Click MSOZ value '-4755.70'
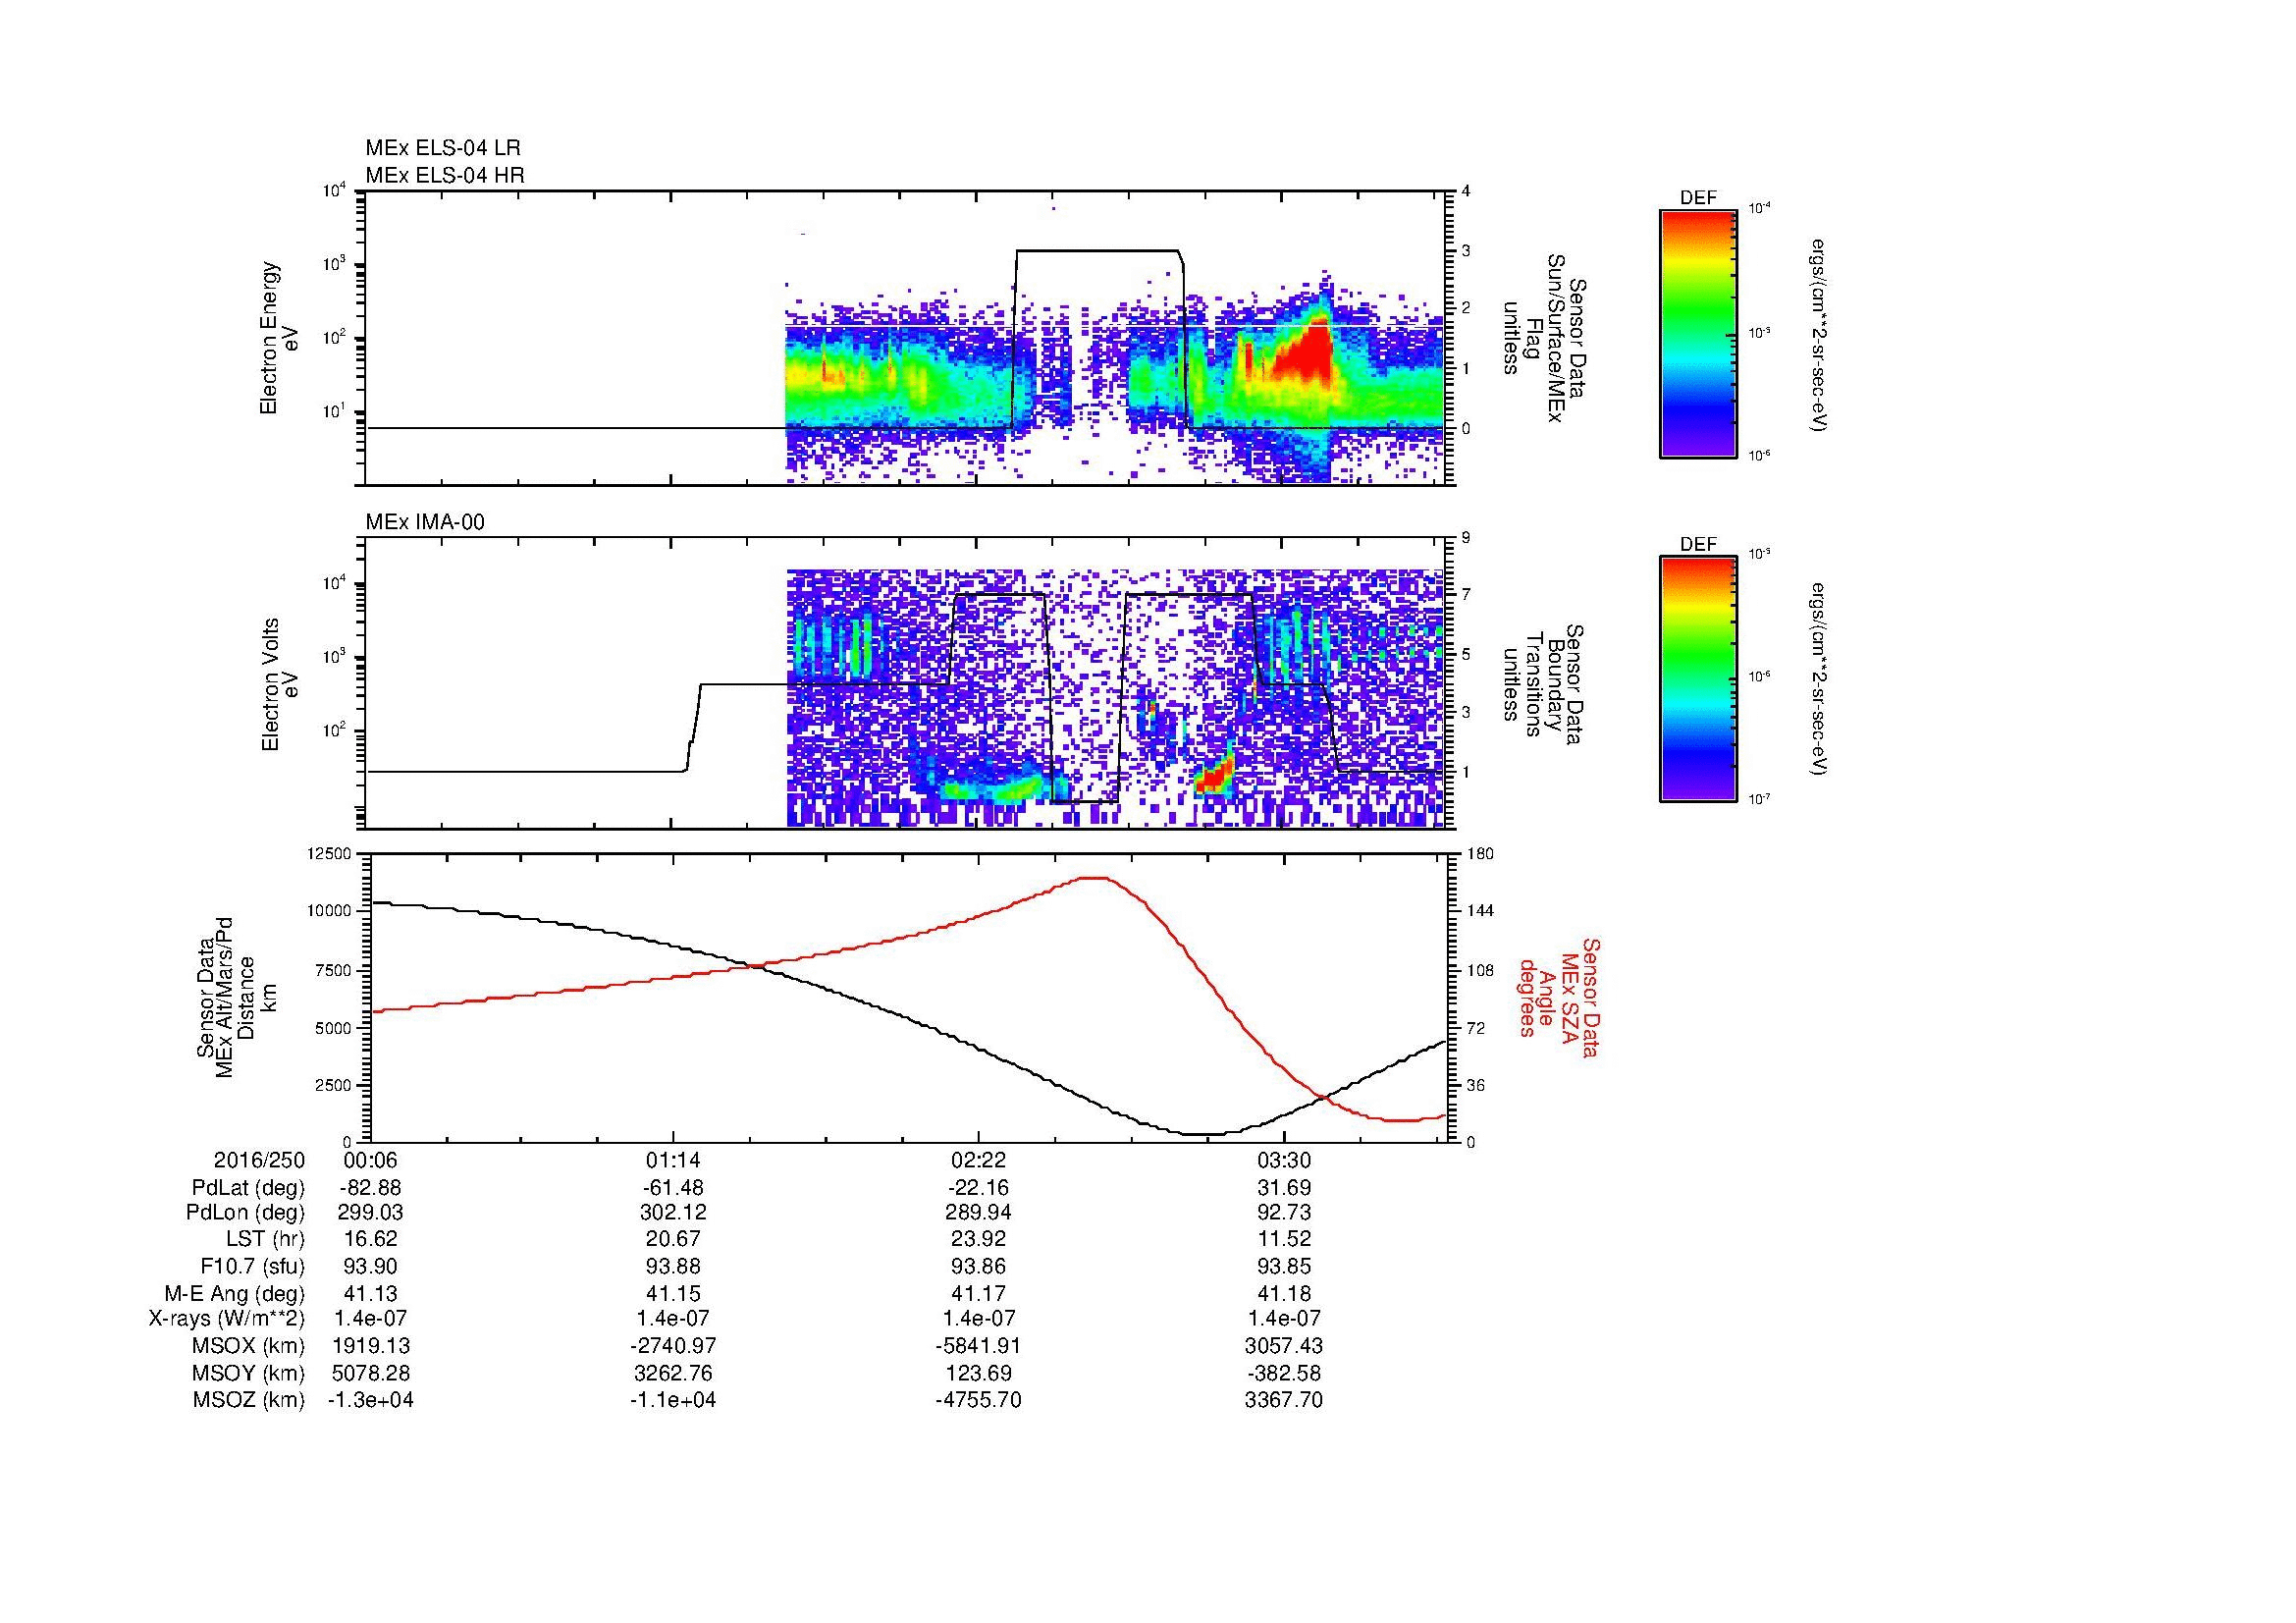This screenshot has height=1623, width=2296. (978, 1400)
